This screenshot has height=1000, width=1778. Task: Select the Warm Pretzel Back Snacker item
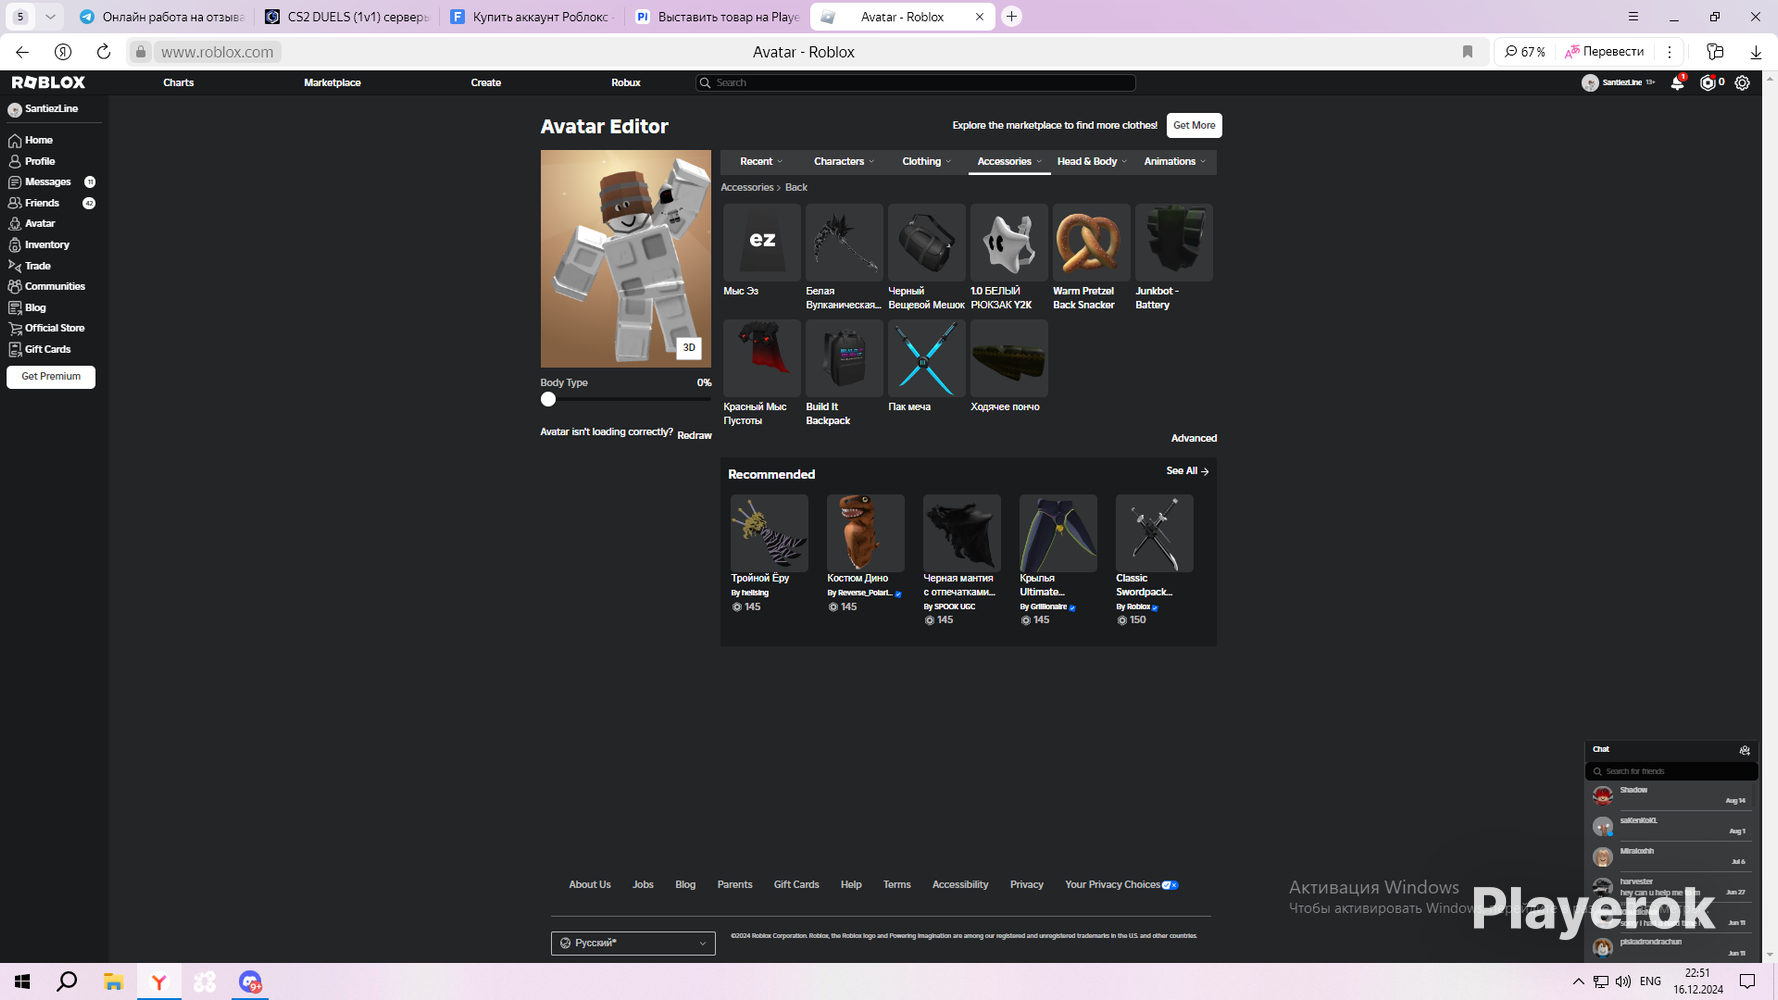tap(1091, 257)
